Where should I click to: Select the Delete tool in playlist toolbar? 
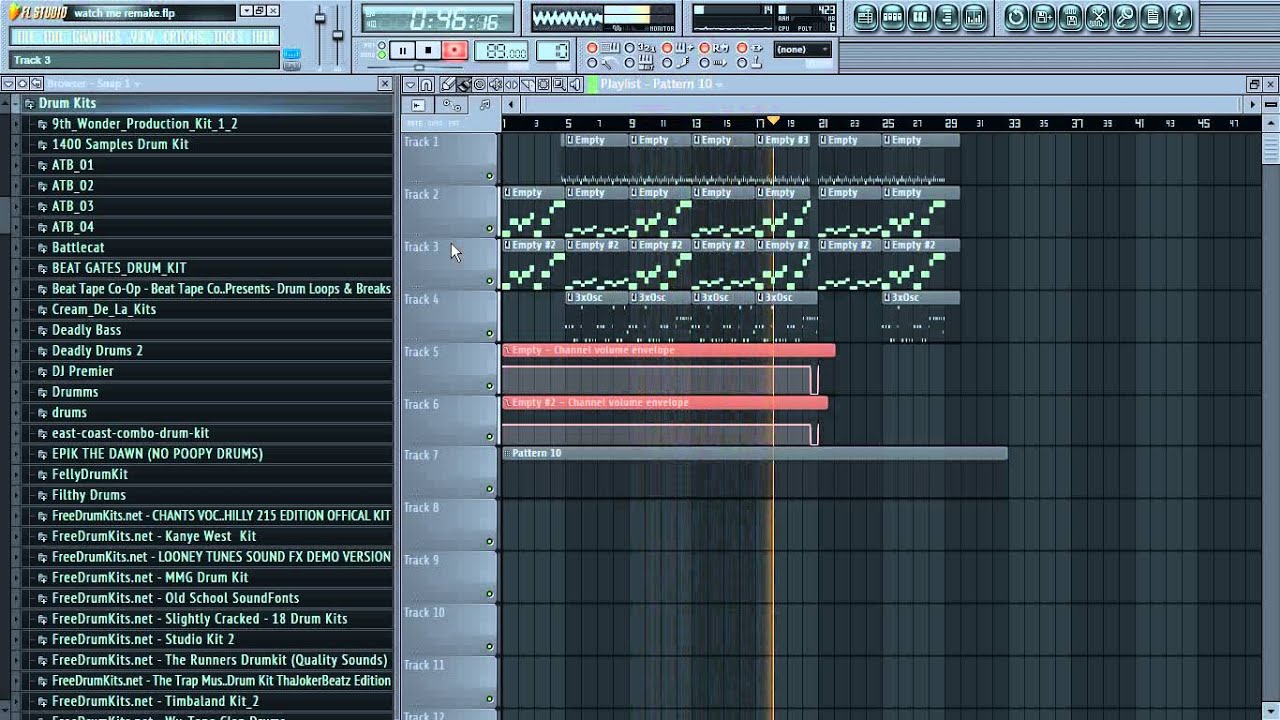tap(479, 84)
